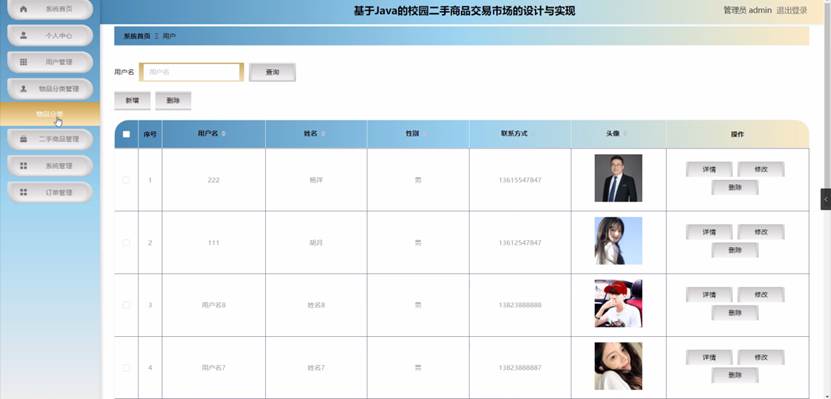Expand 用户管理 sidebar menu
Screen dimensions: 831x399
coord(50,62)
